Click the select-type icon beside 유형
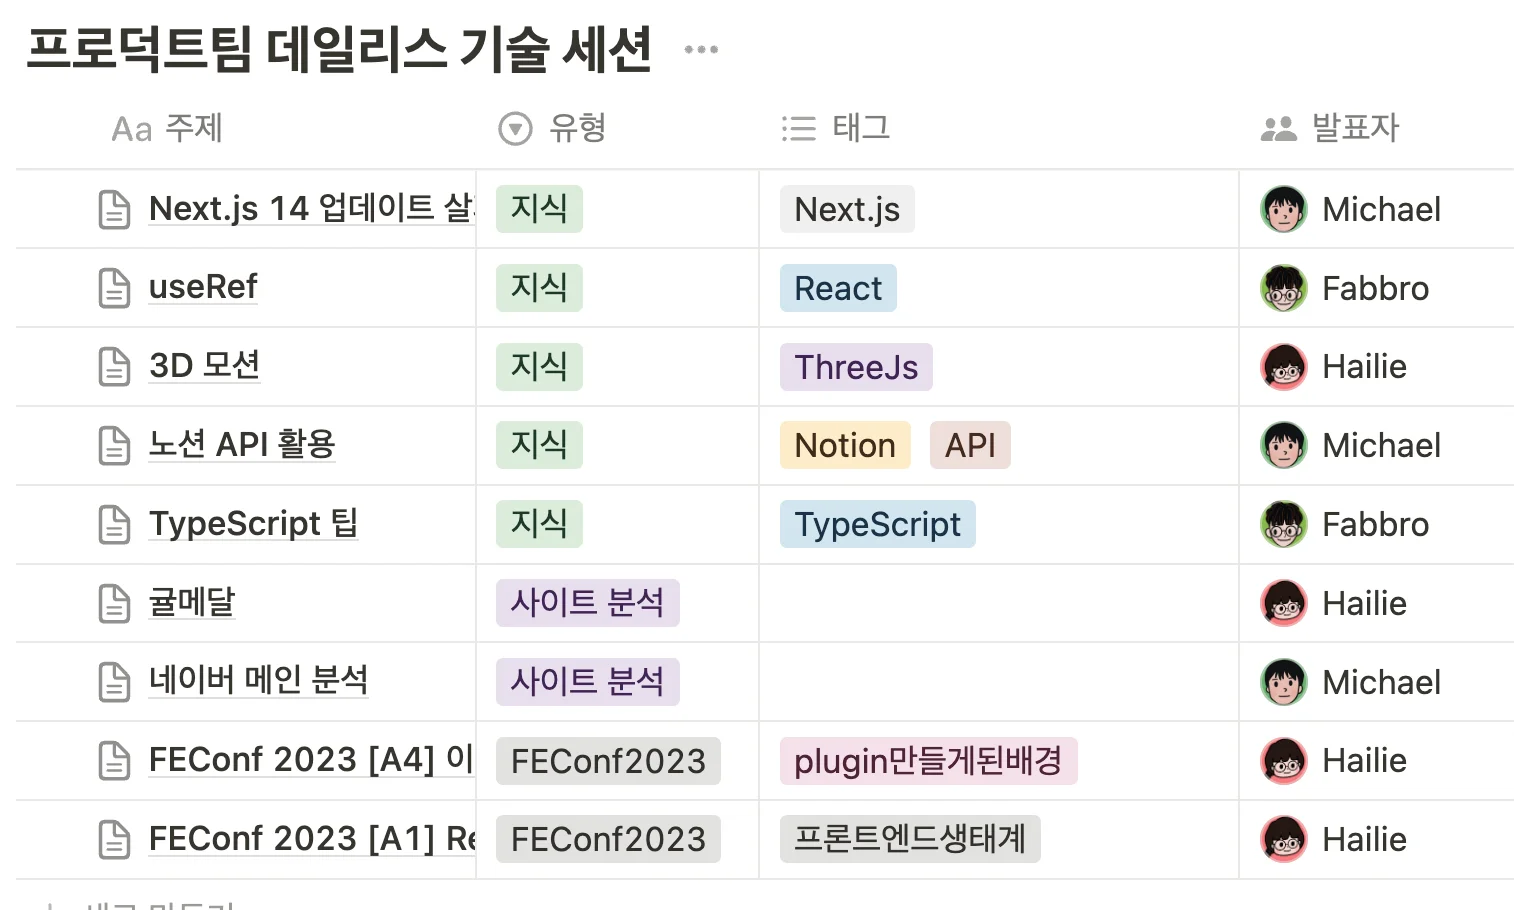This screenshot has height=910, width=1514. (513, 128)
